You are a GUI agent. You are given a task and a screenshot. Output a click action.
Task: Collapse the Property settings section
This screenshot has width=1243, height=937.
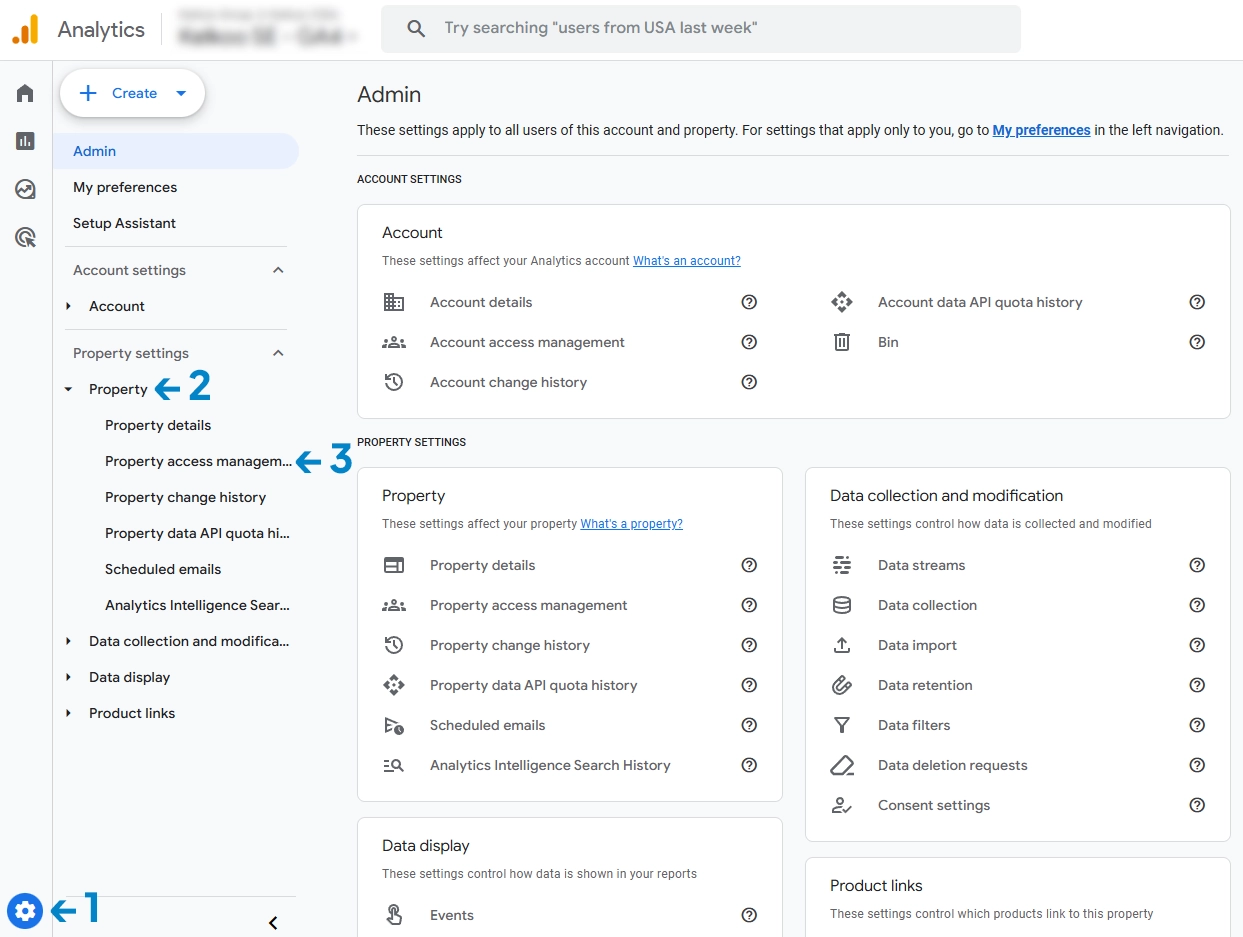278,353
